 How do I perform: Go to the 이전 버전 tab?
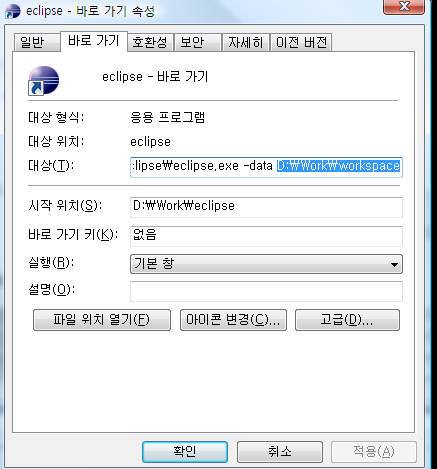coord(301,42)
